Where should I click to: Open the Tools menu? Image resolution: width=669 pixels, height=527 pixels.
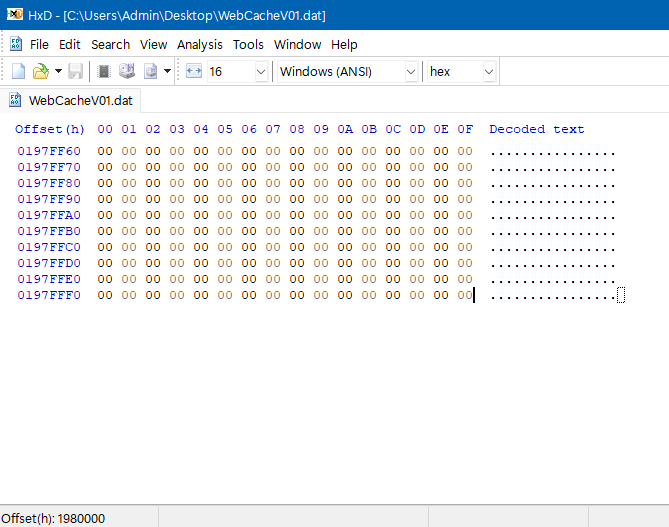pyautogui.click(x=248, y=44)
